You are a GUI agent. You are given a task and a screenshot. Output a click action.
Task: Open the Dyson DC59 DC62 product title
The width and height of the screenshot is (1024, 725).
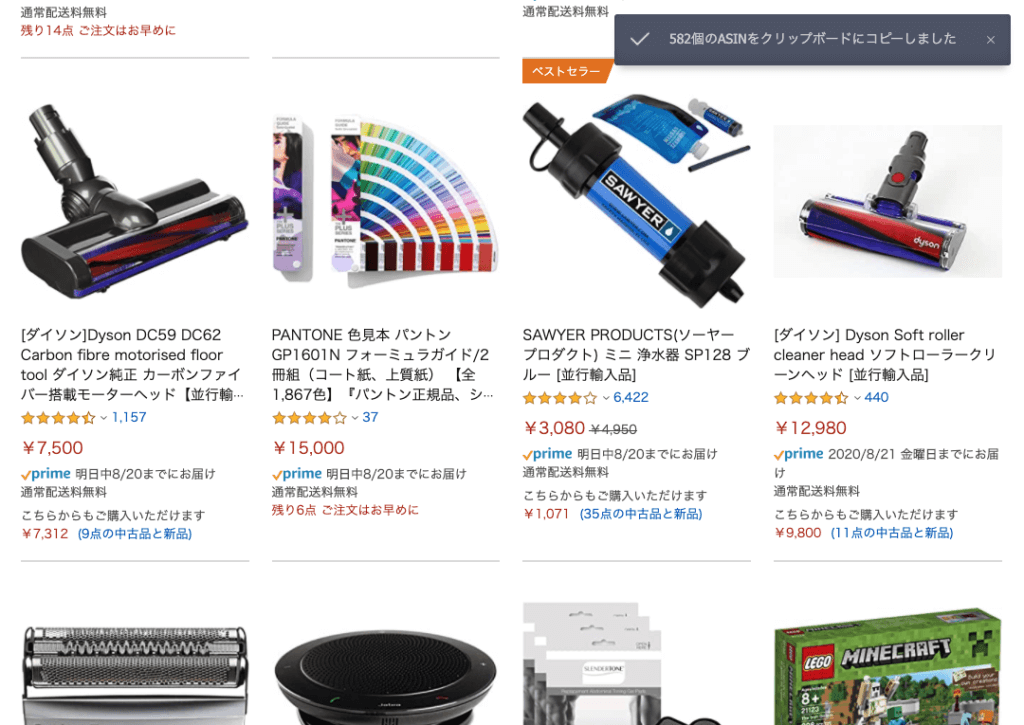[x=133, y=364]
